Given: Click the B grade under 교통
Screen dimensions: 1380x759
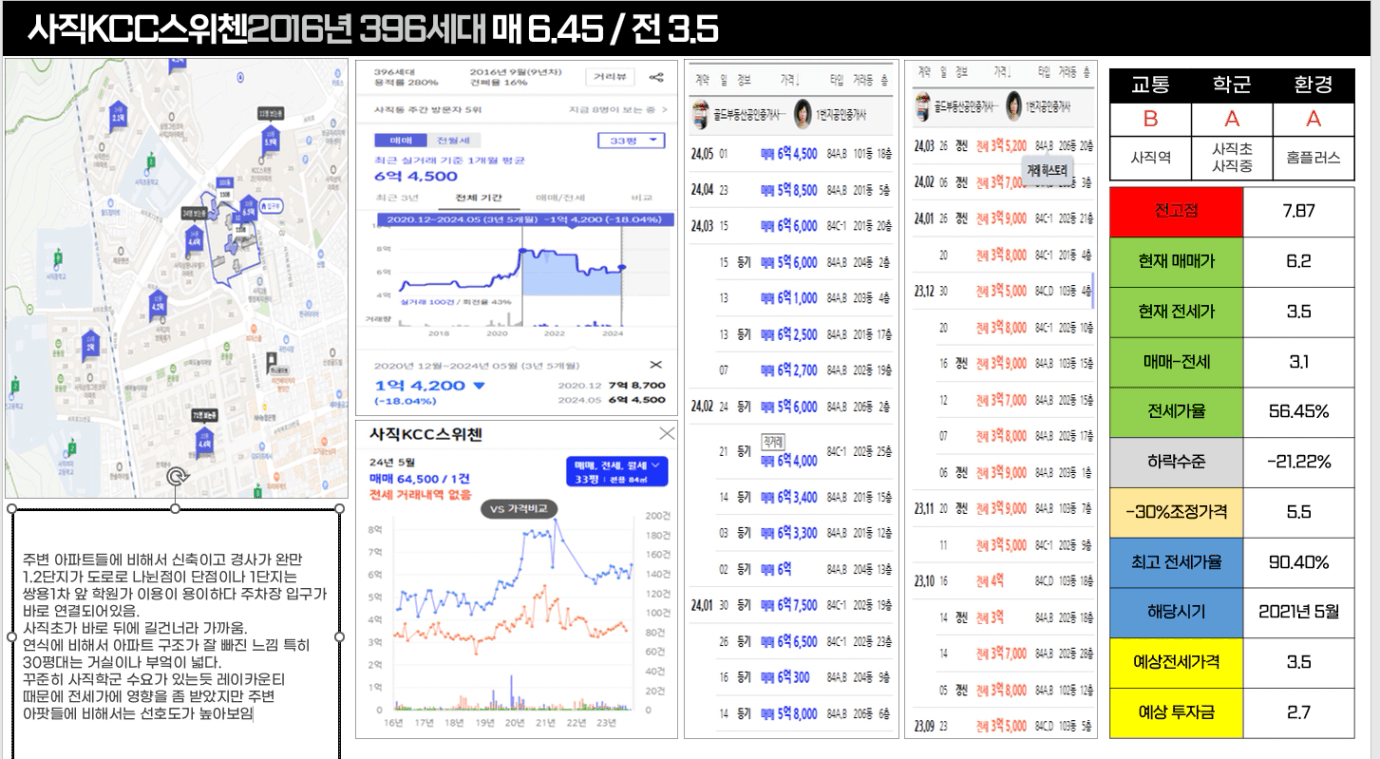Looking at the screenshot, I should [1150, 120].
